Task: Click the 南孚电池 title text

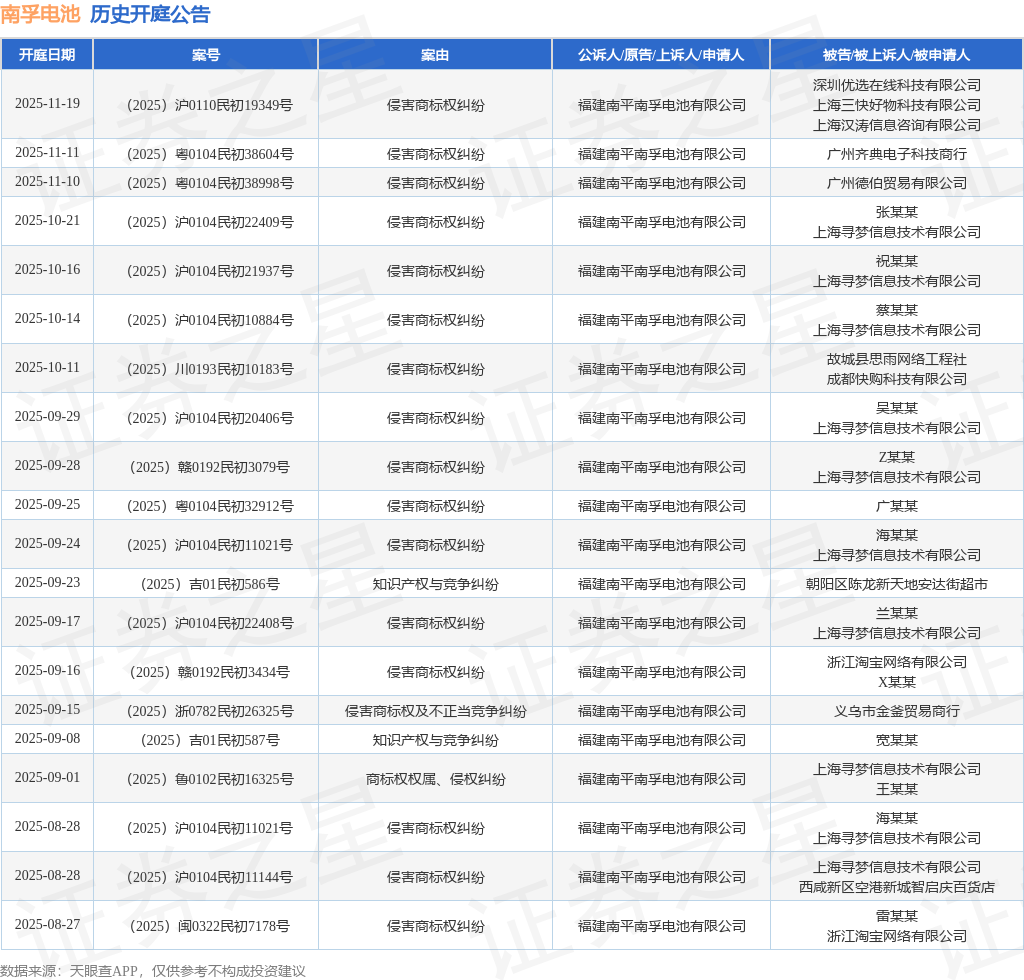Action: coord(40,14)
